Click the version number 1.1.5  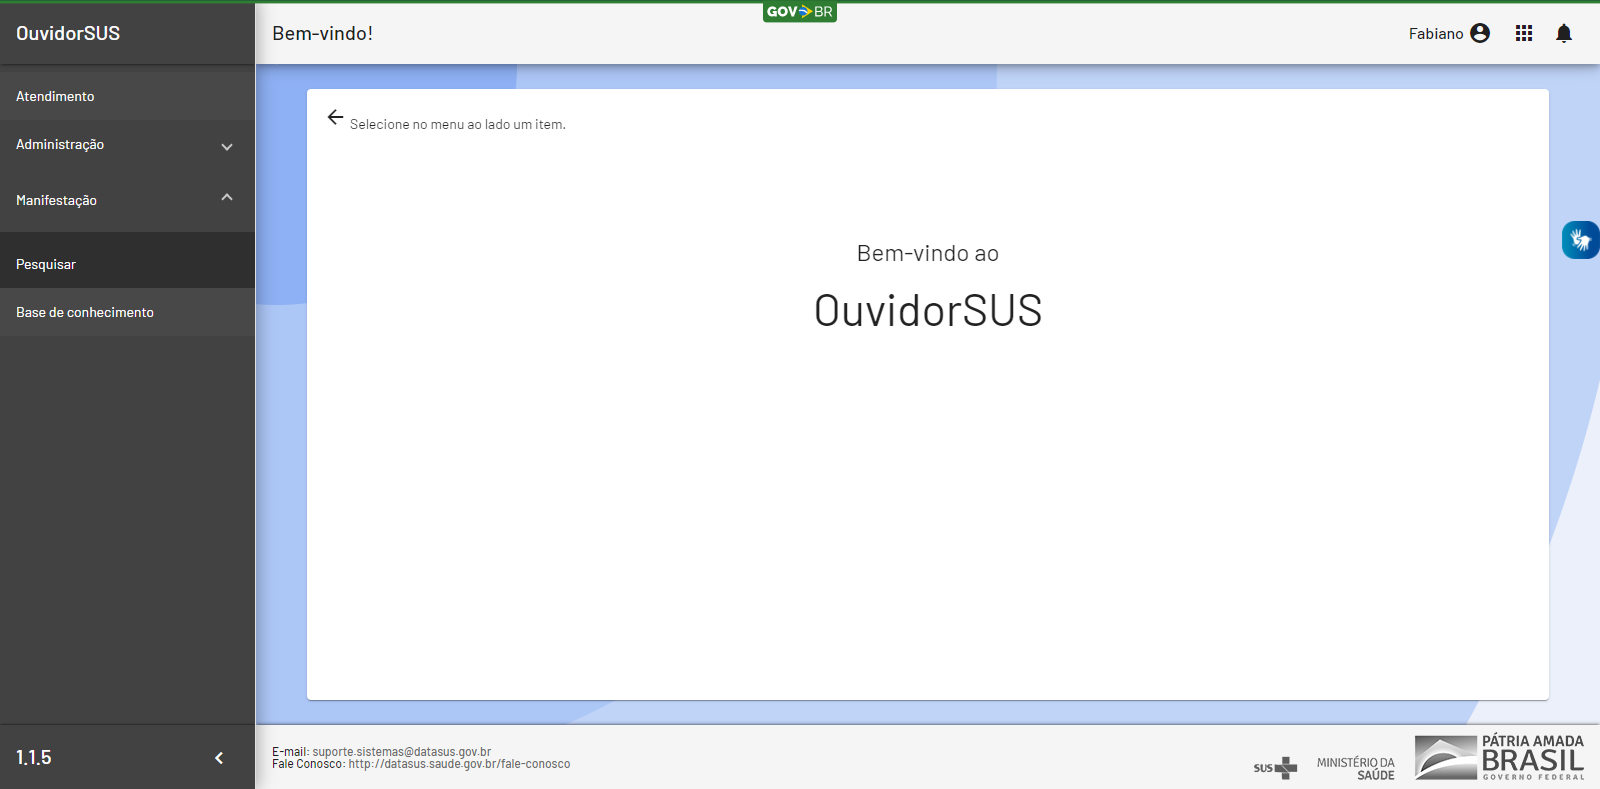[x=34, y=758]
